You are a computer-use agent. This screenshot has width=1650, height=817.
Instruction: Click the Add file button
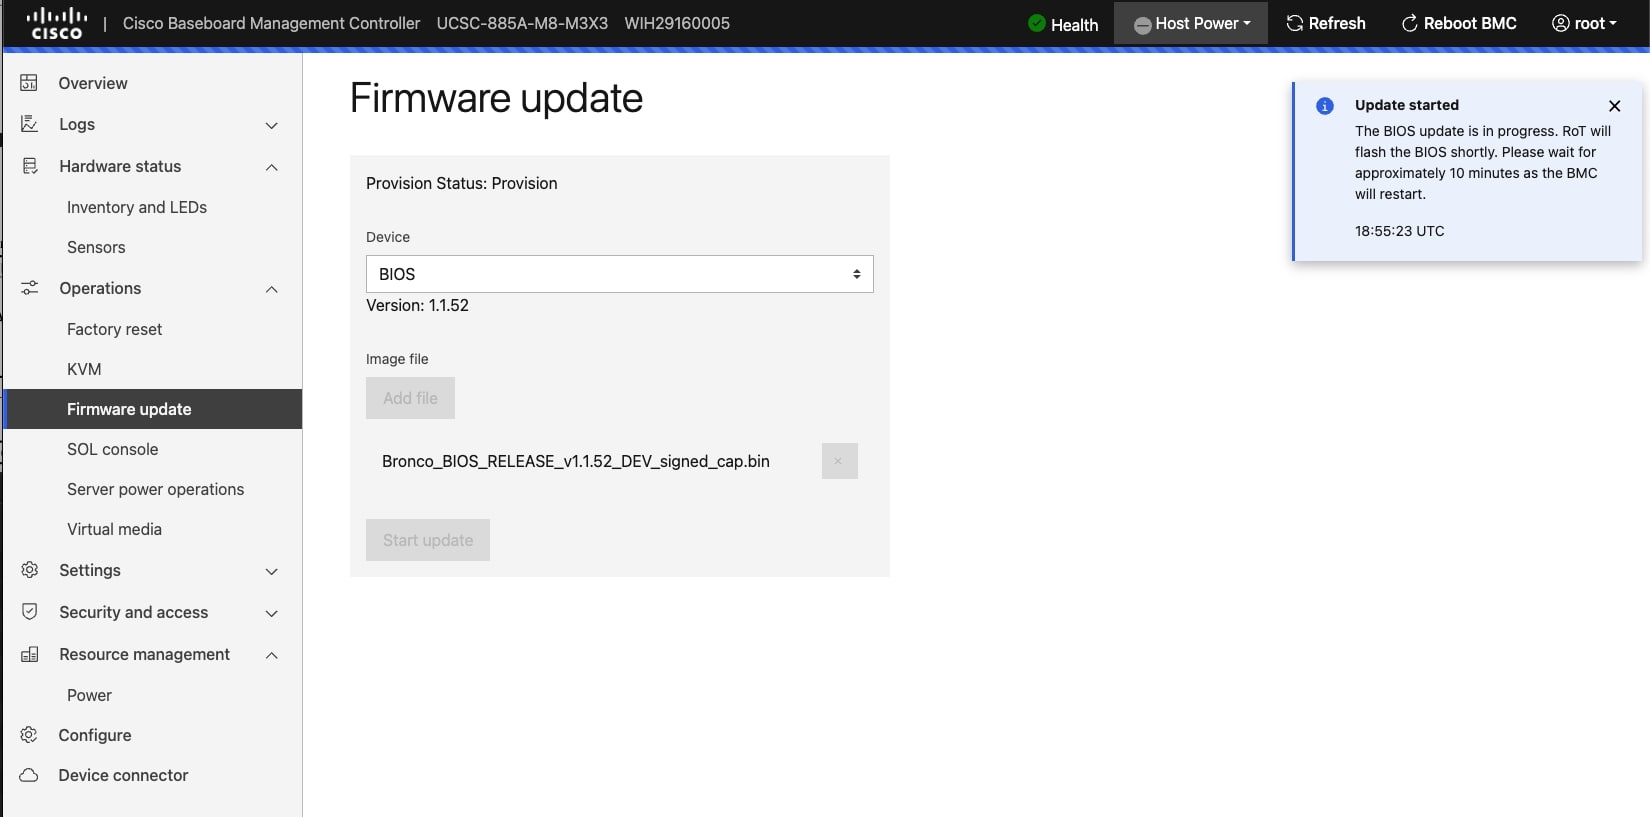pyautogui.click(x=410, y=398)
